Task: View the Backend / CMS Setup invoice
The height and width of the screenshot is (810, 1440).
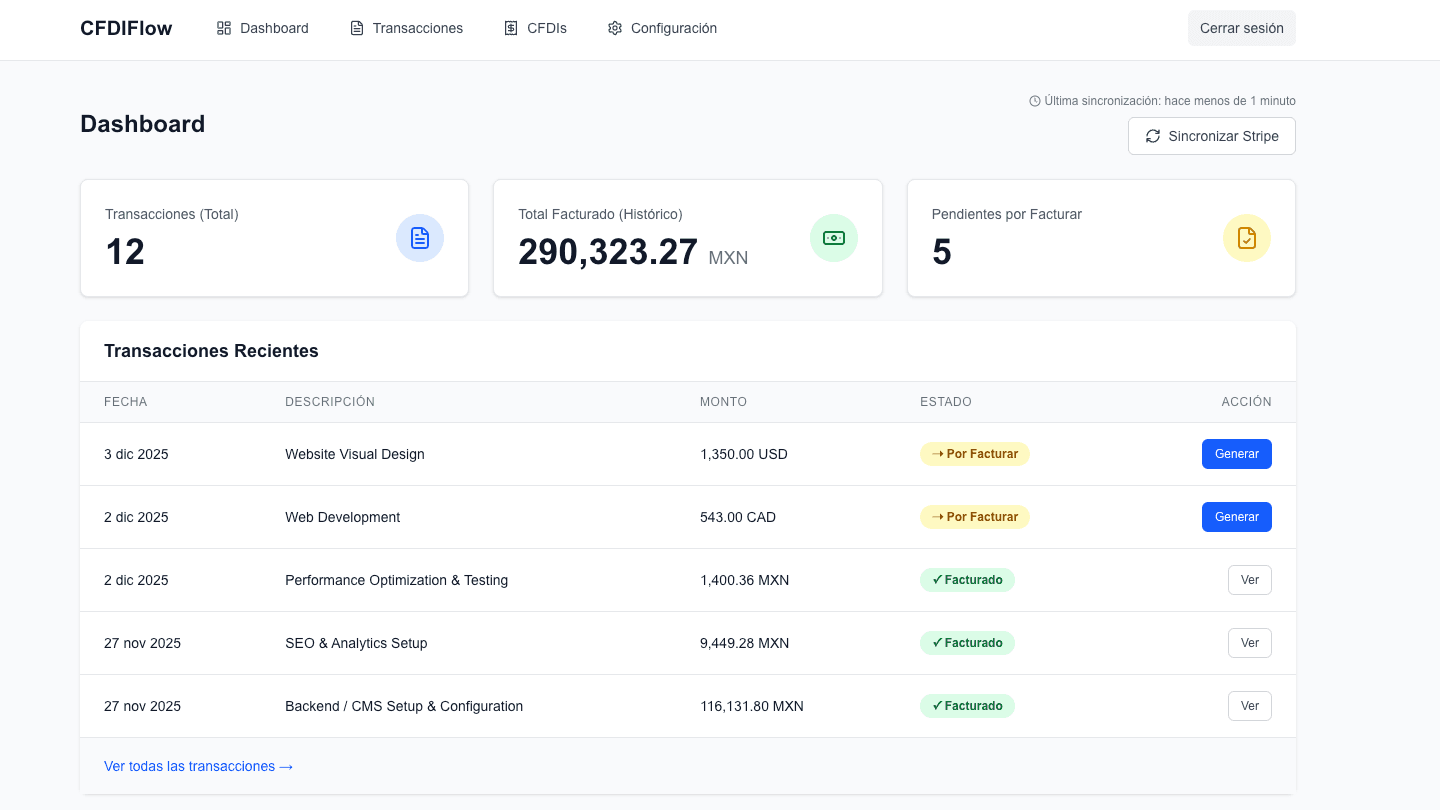Action: (1249, 706)
